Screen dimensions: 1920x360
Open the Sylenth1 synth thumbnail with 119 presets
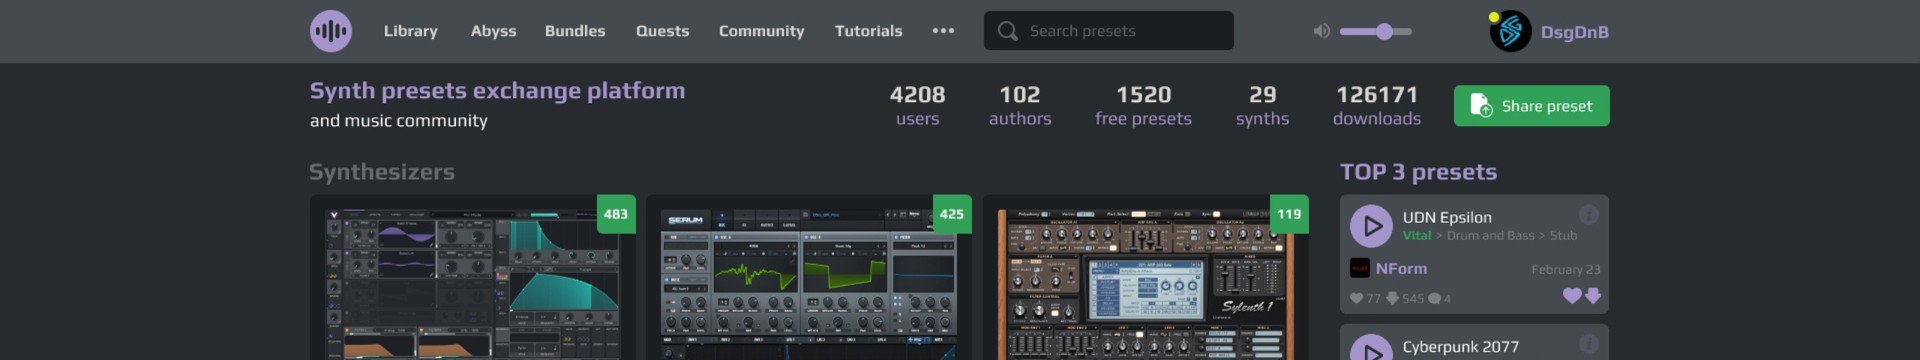point(1146,278)
